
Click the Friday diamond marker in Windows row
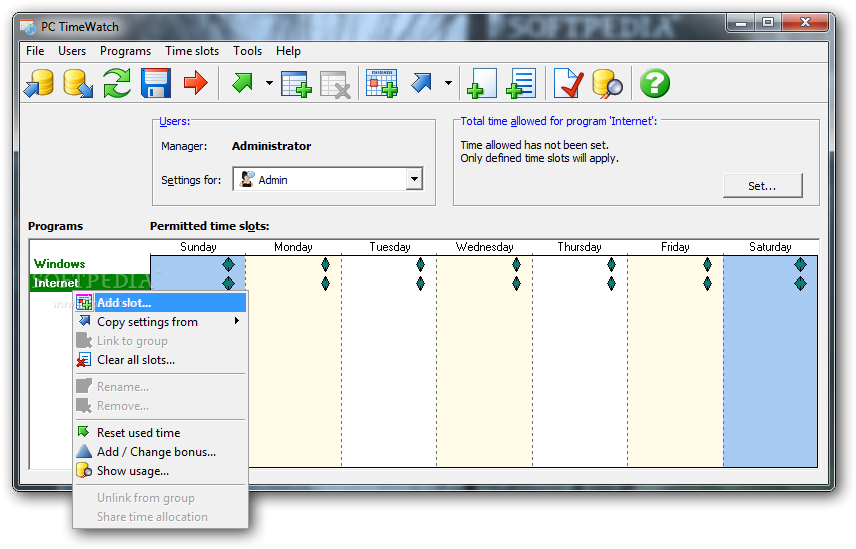(x=708, y=265)
